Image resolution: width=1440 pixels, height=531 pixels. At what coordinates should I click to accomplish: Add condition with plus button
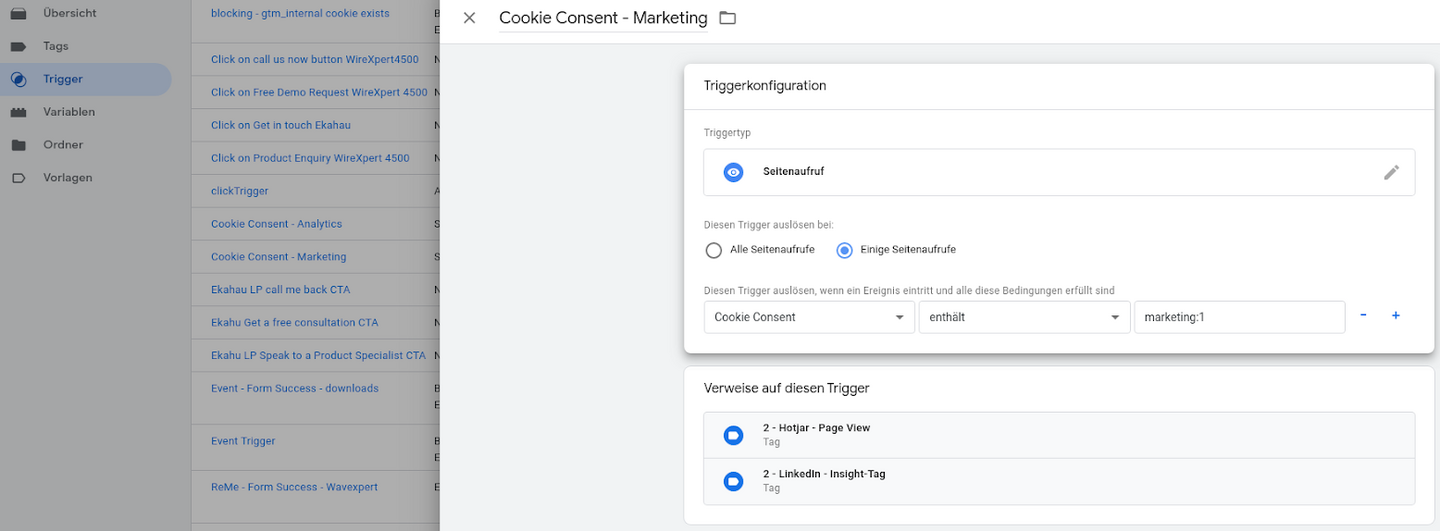pos(1396,316)
